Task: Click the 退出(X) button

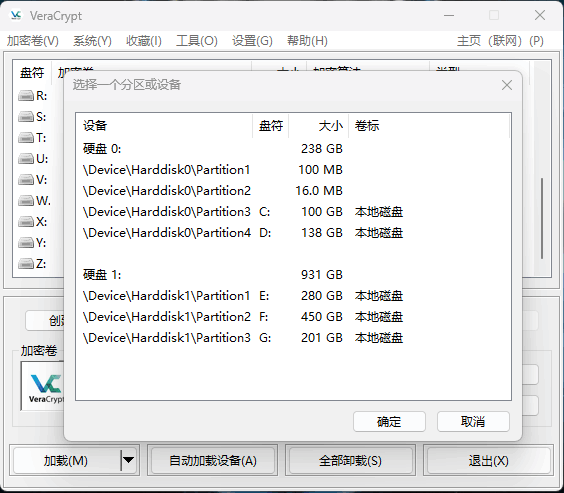Action: 488,461
